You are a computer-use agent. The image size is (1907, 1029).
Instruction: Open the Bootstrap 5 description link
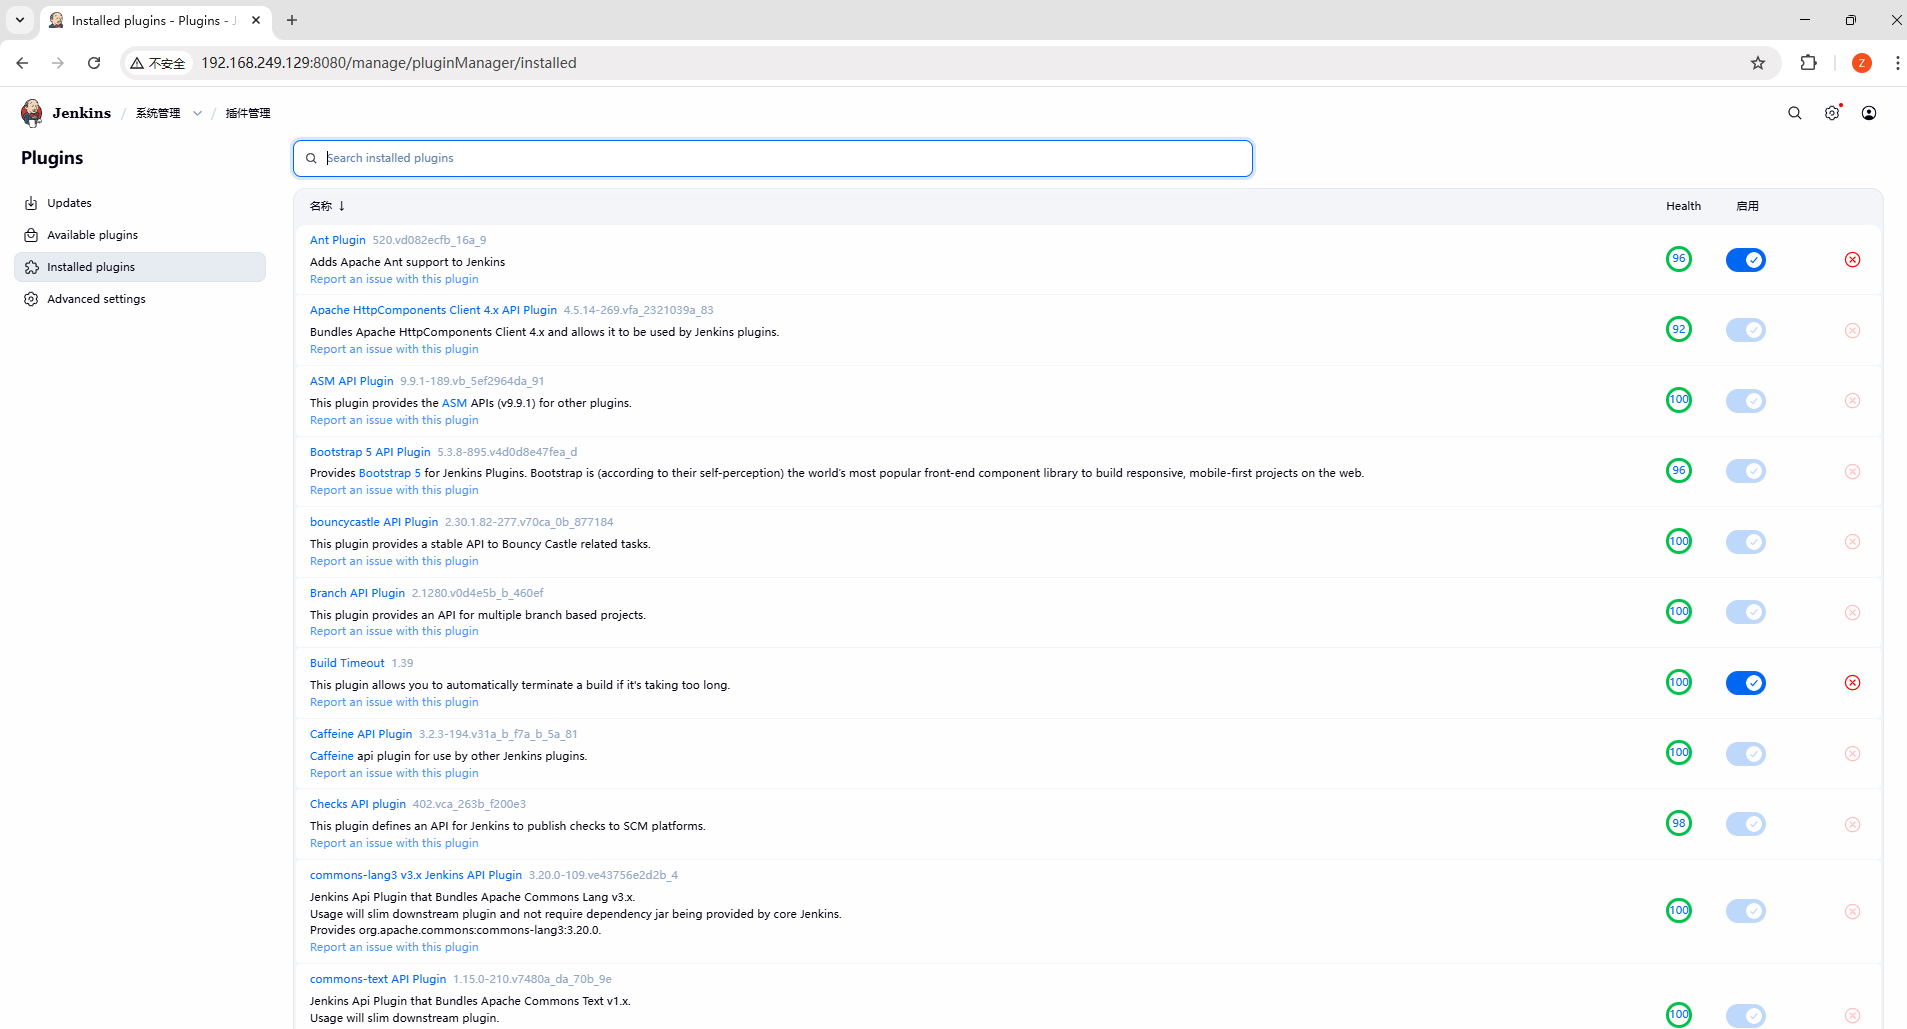point(390,473)
